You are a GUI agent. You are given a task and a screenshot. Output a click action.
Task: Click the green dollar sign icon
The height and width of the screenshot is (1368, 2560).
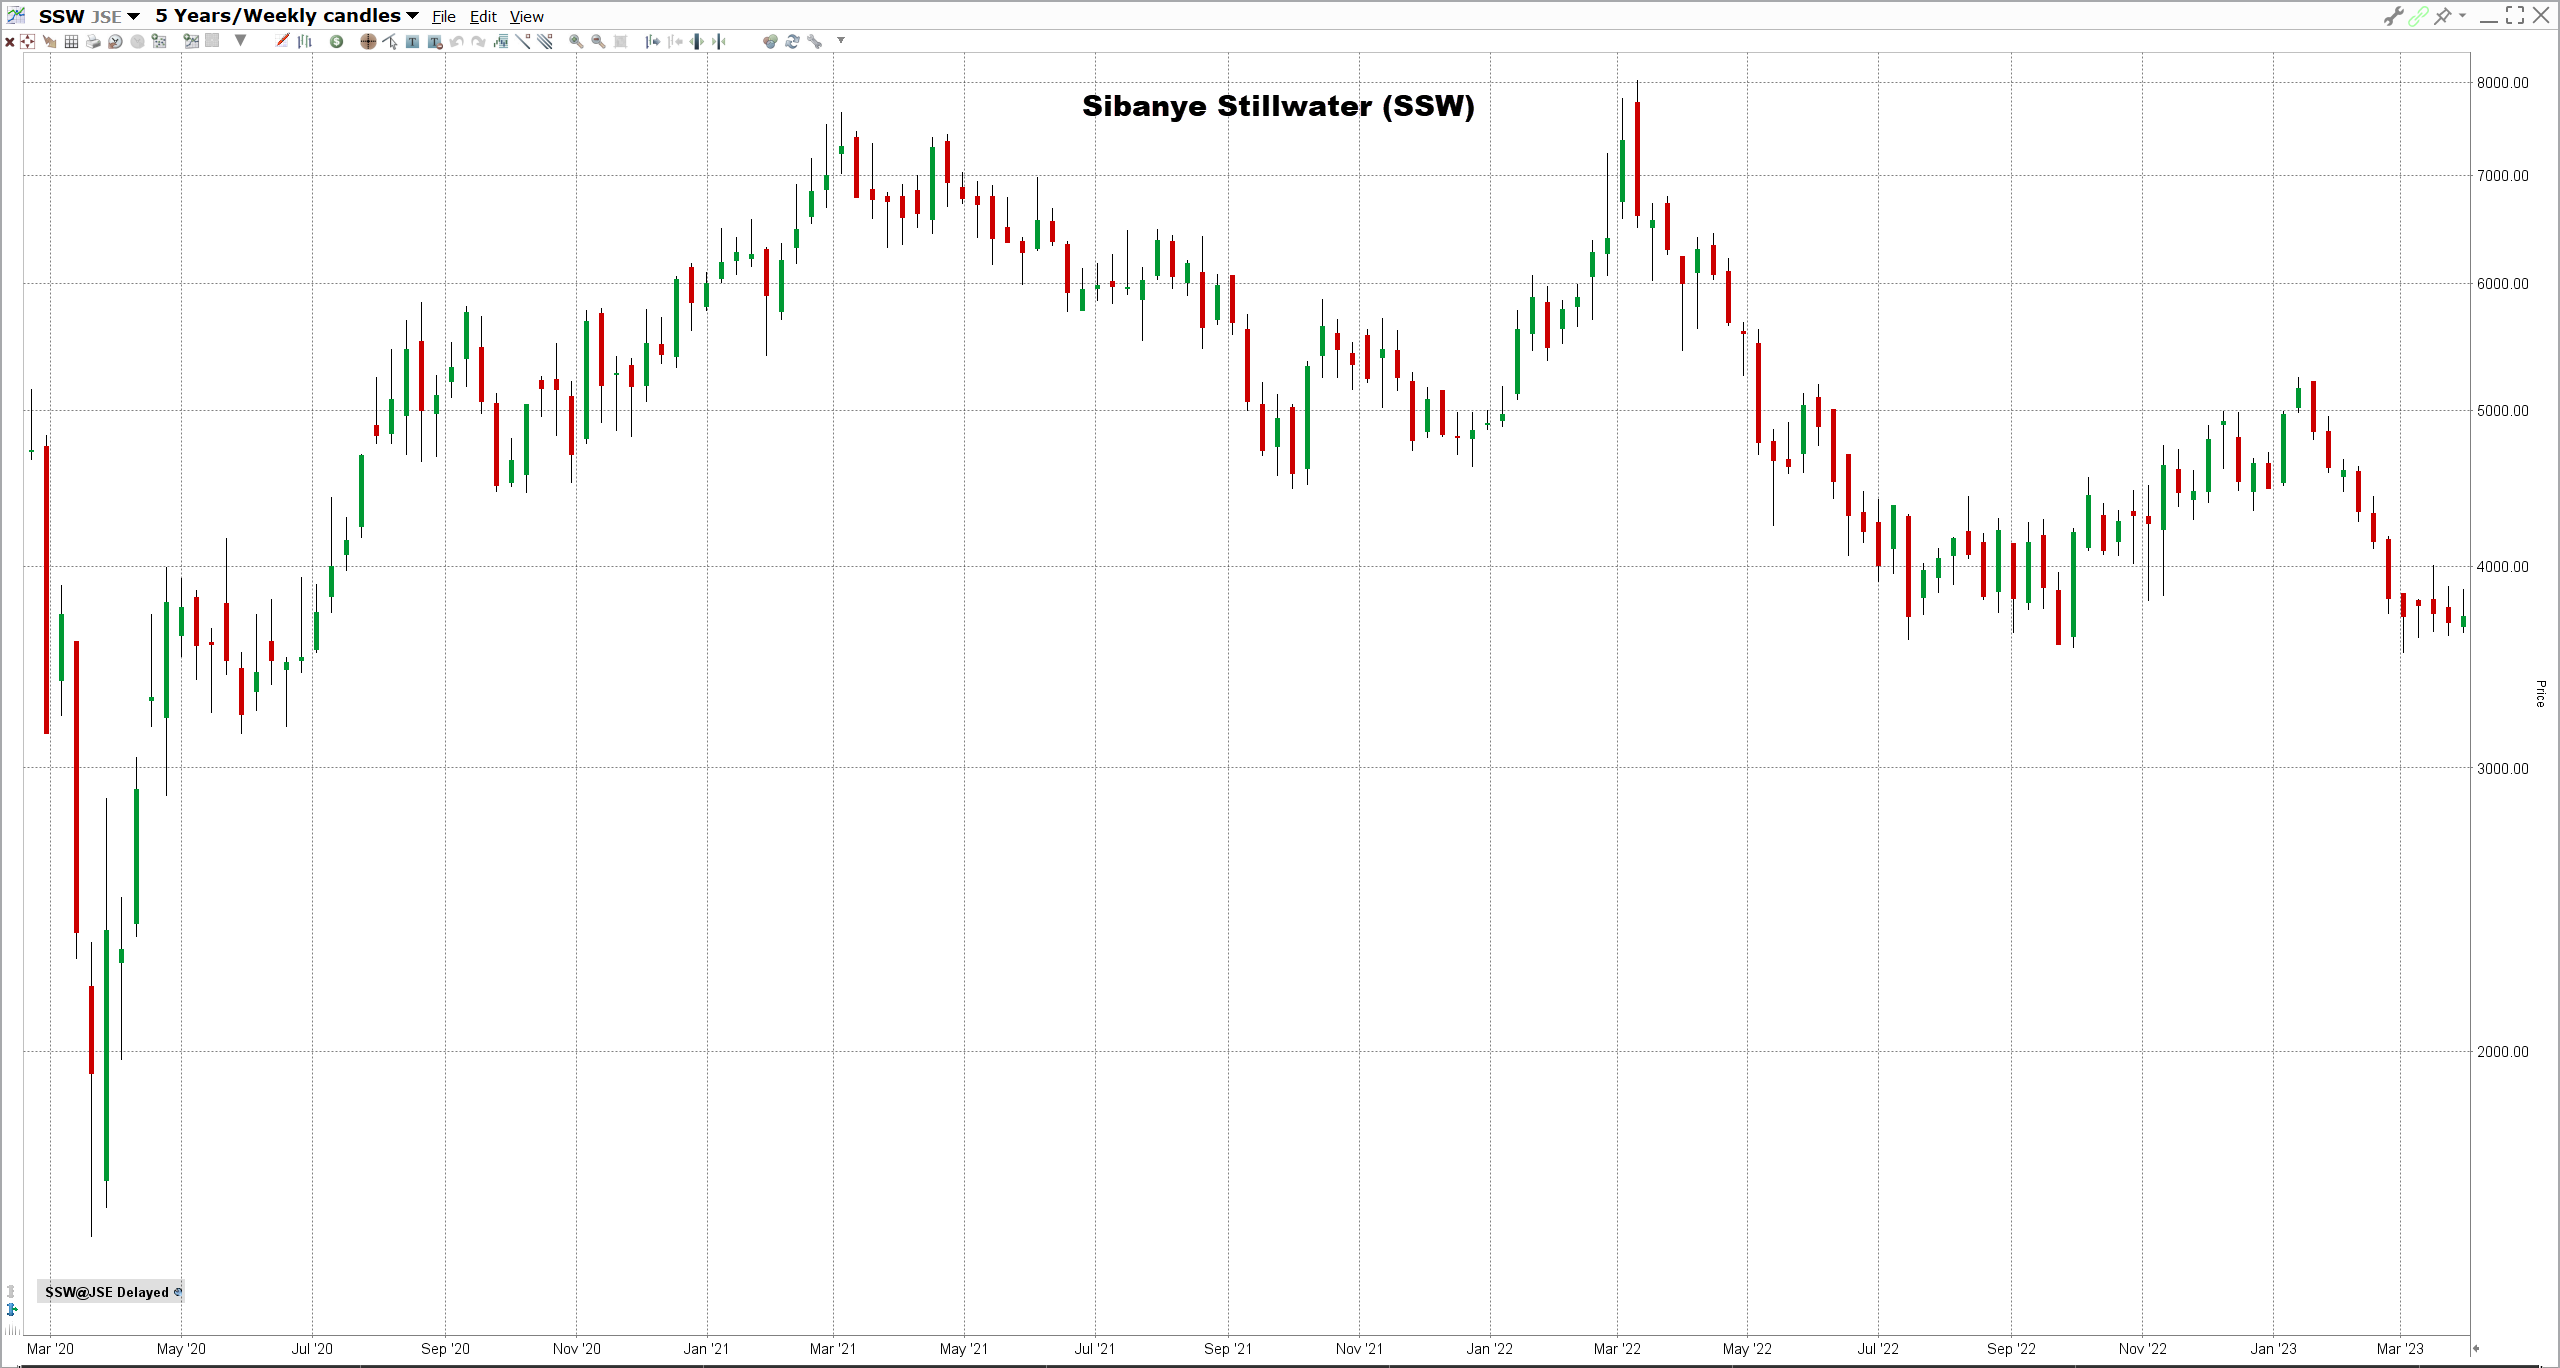tap(336, 41)
